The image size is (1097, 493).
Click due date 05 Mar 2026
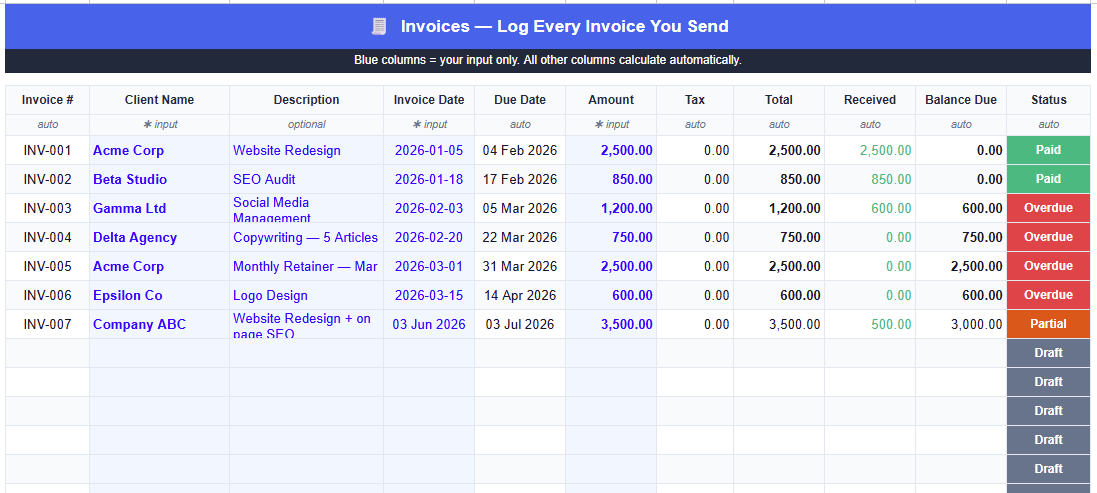click(x=520, y=208)
